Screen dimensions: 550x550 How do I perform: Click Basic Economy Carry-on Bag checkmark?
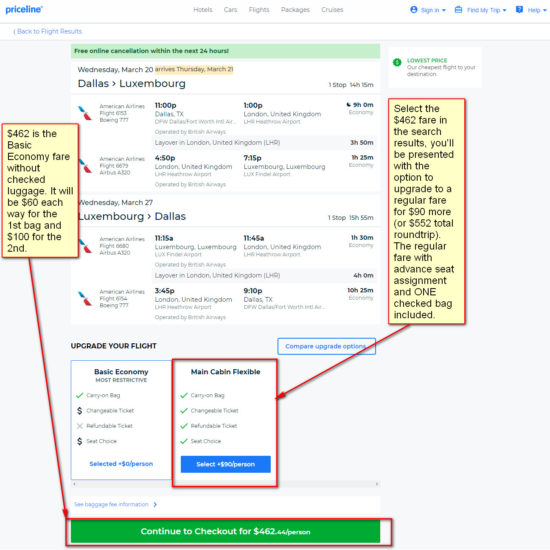pyautogui.click(x=80, y=395)
